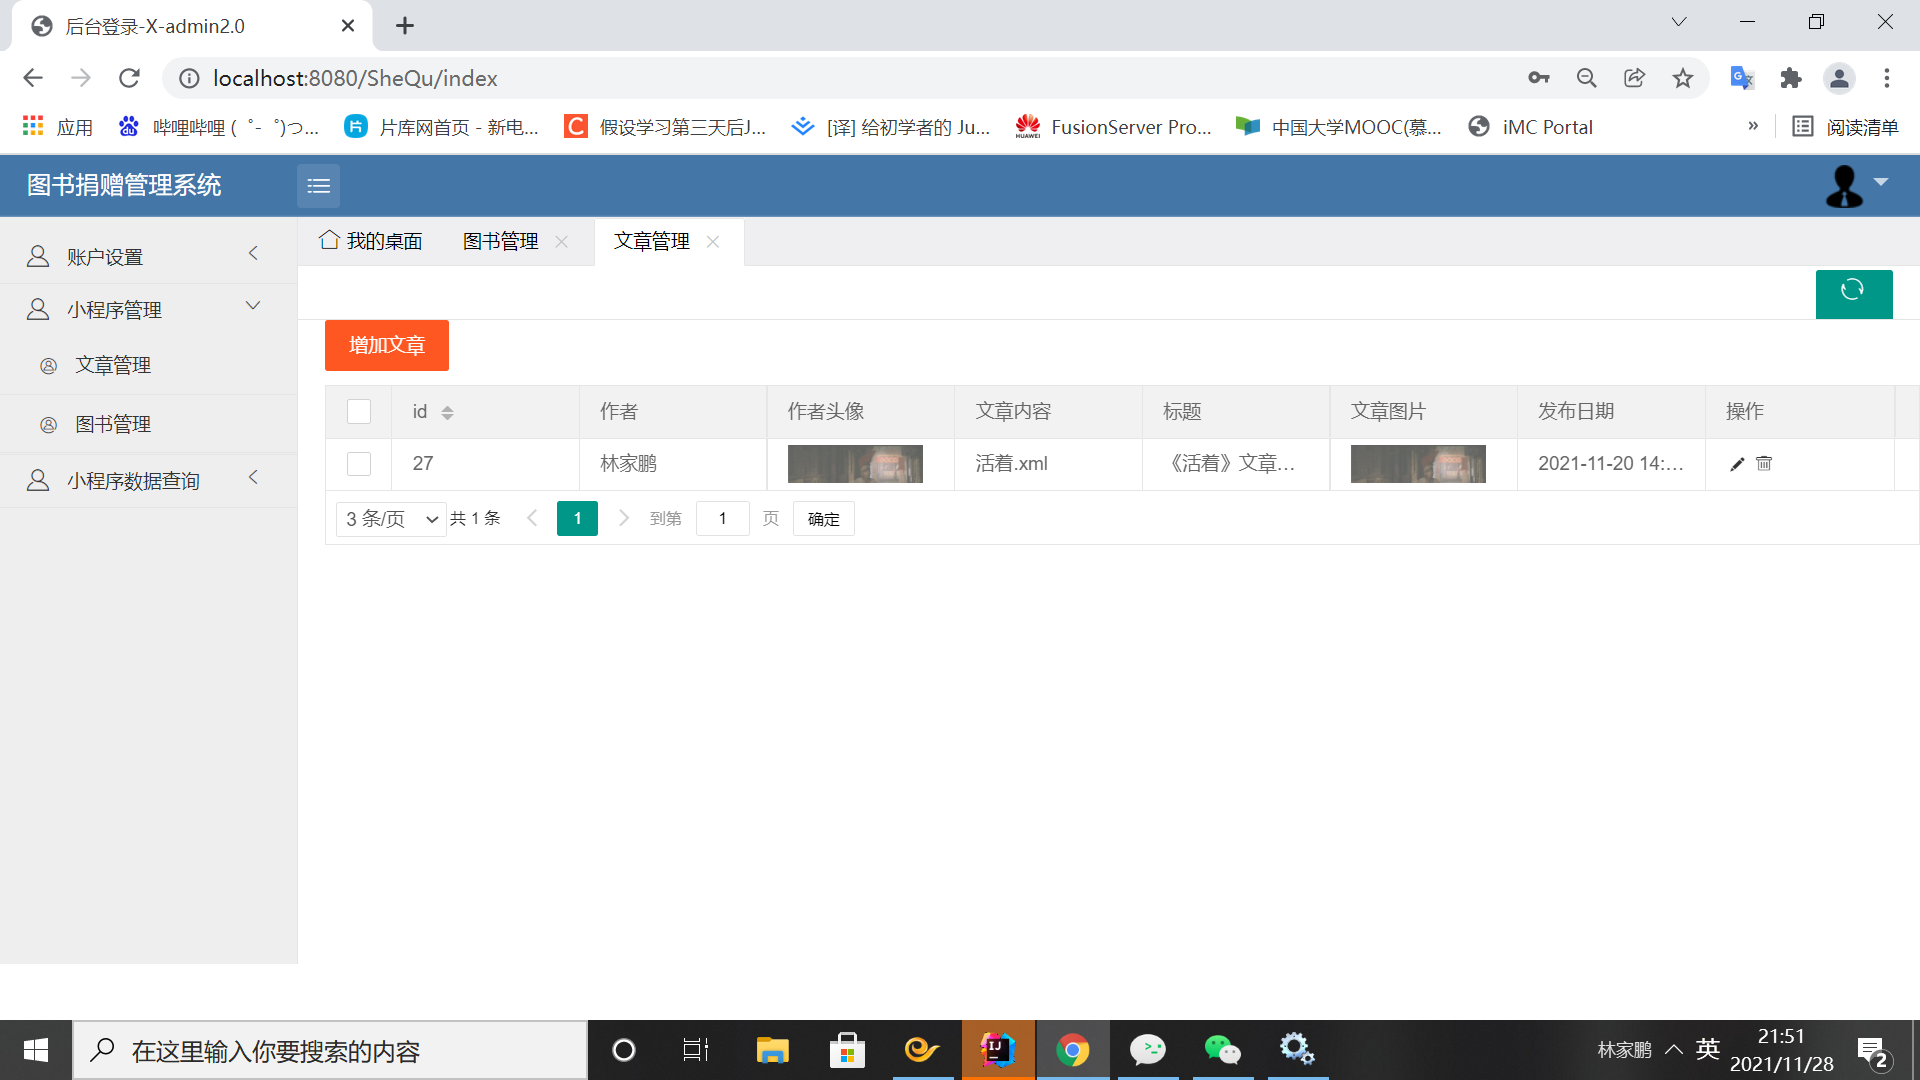Click page 1 pagination button
Screen dimensions: 1920x1080
(x=577, y=519)
